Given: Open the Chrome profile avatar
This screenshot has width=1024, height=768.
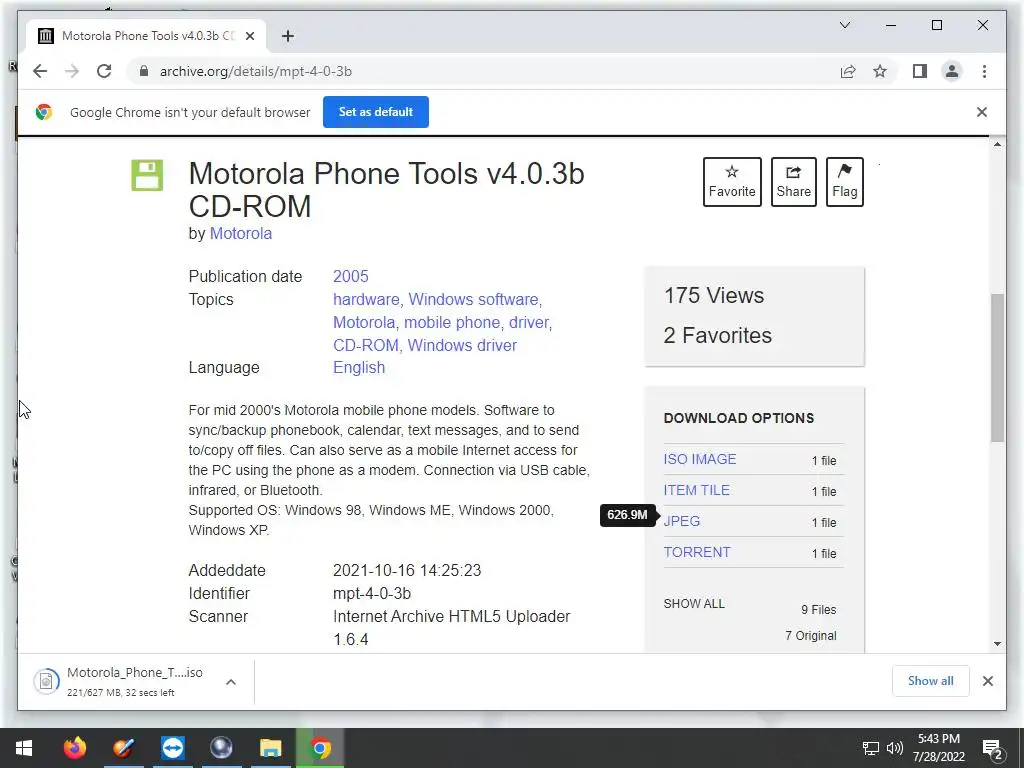Looking at the screenshot, I should (x=952, y=71).
